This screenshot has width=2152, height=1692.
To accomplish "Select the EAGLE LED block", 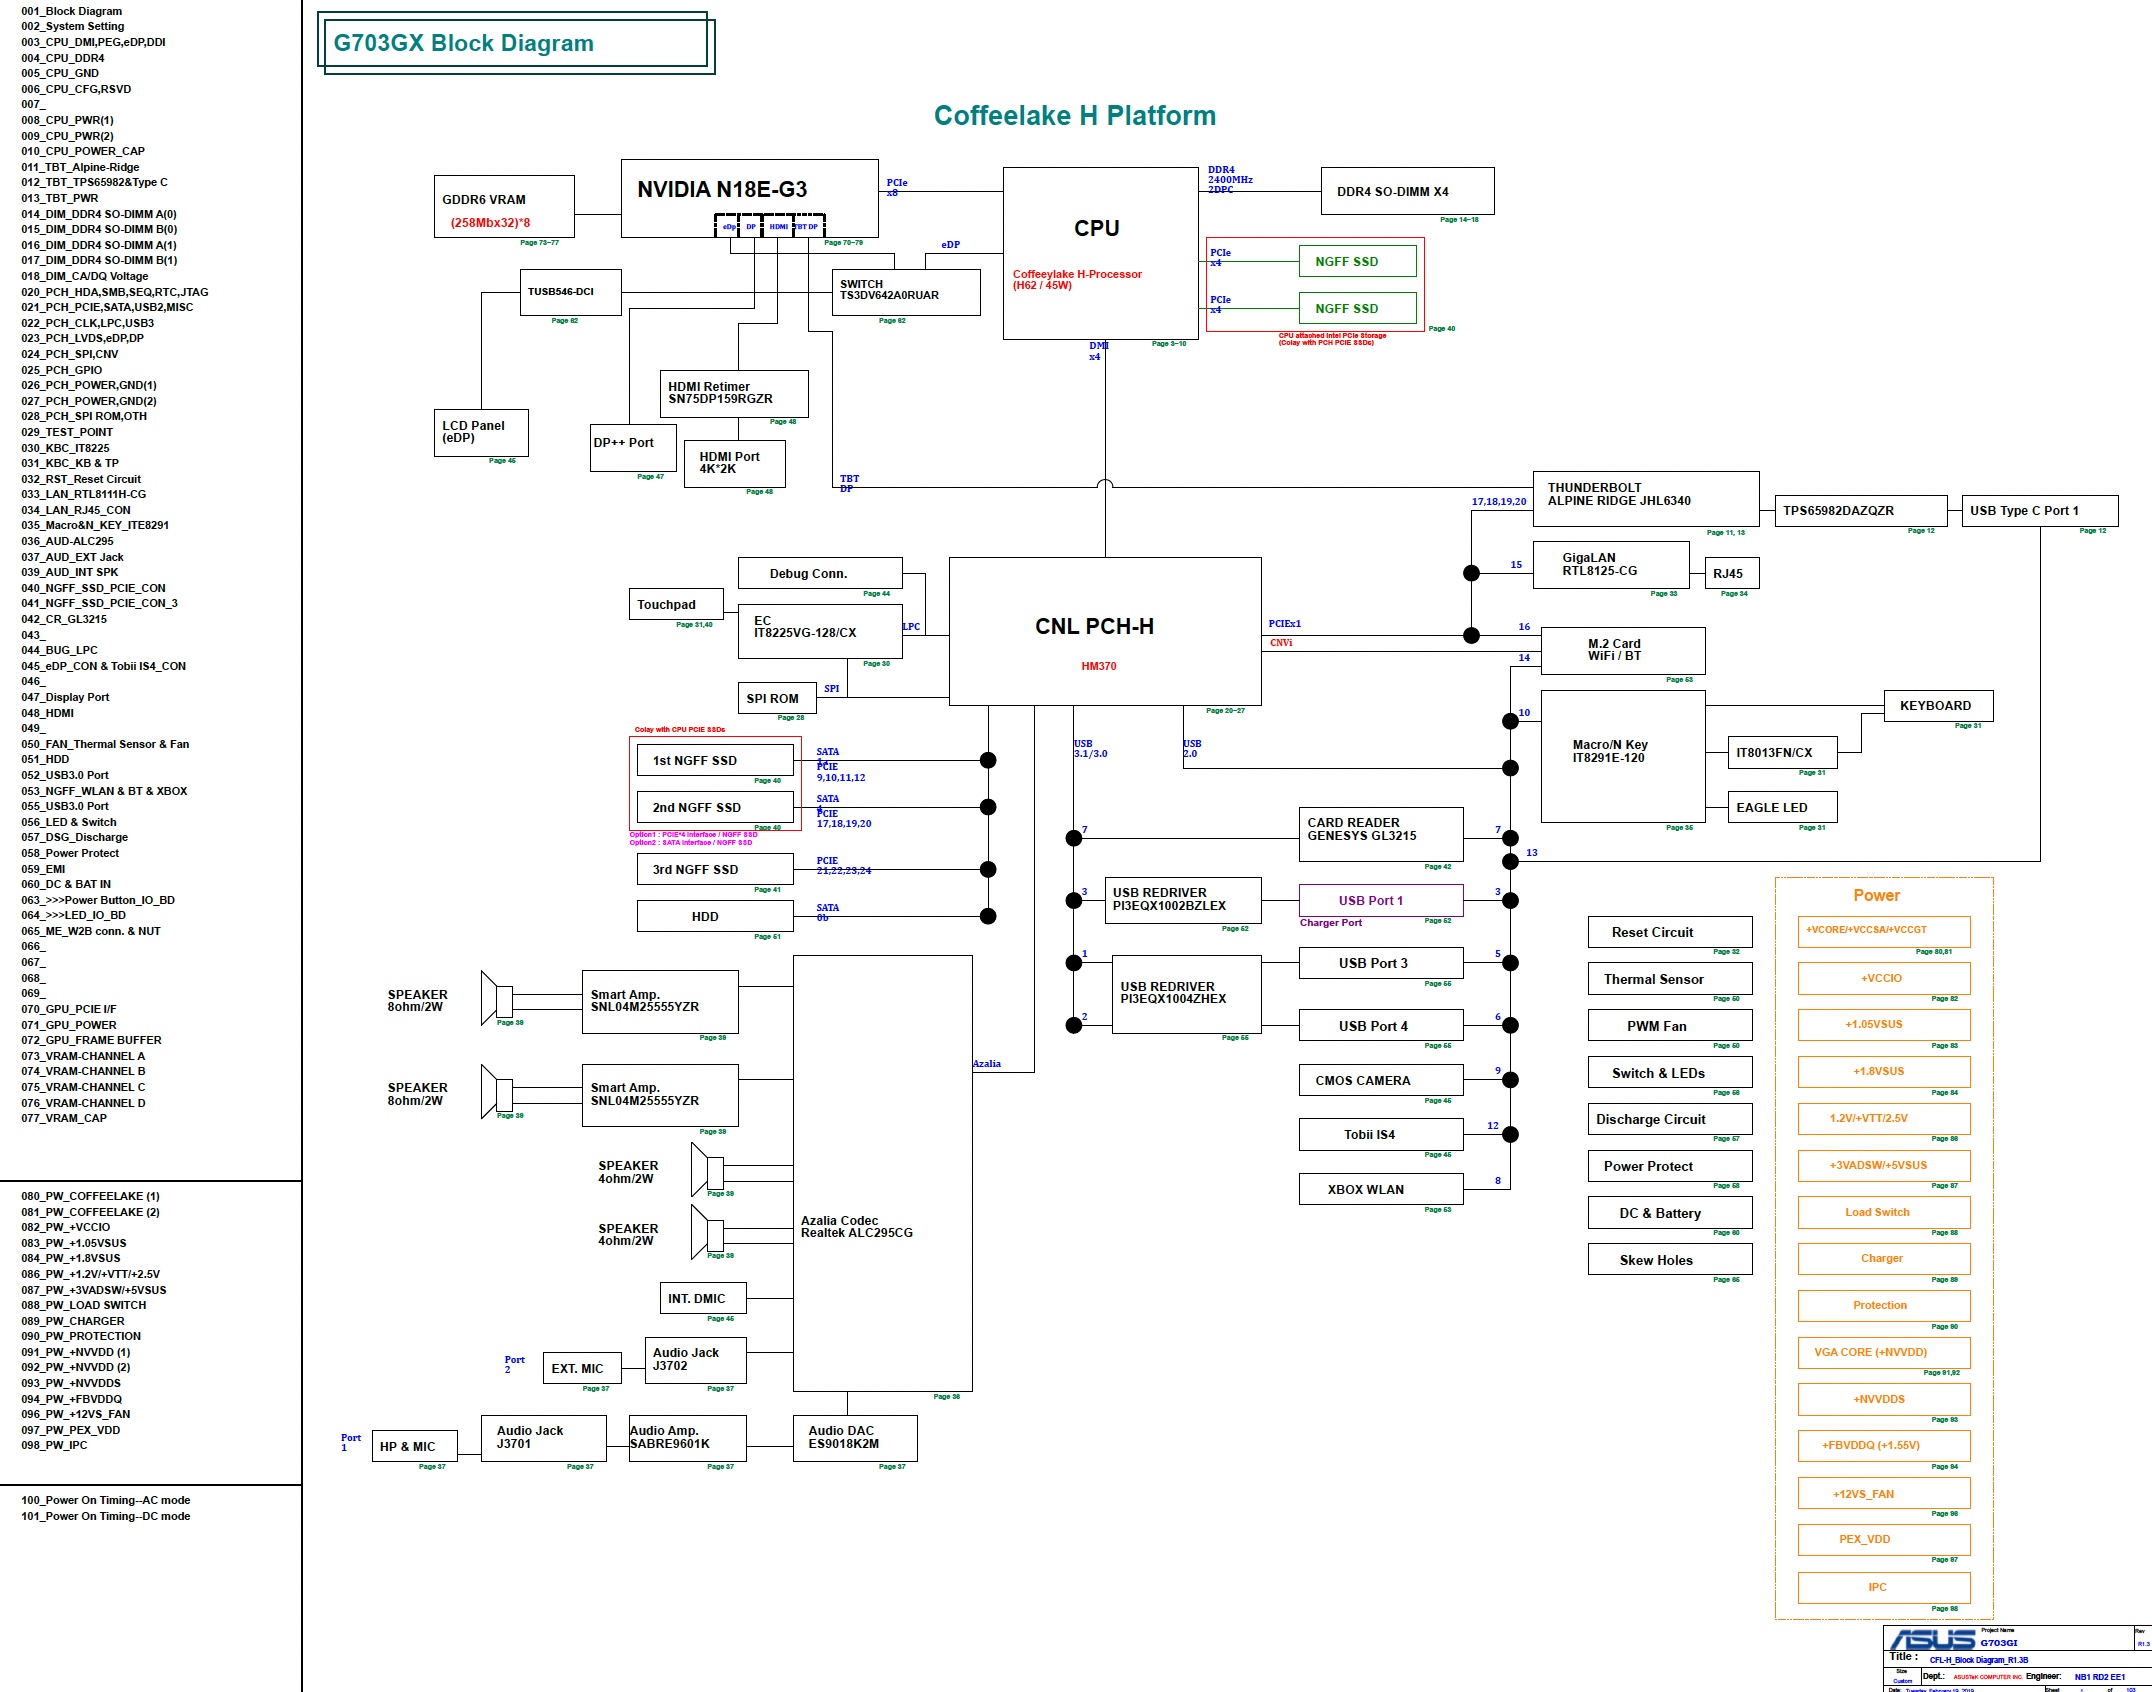I will pos(1782,807).
